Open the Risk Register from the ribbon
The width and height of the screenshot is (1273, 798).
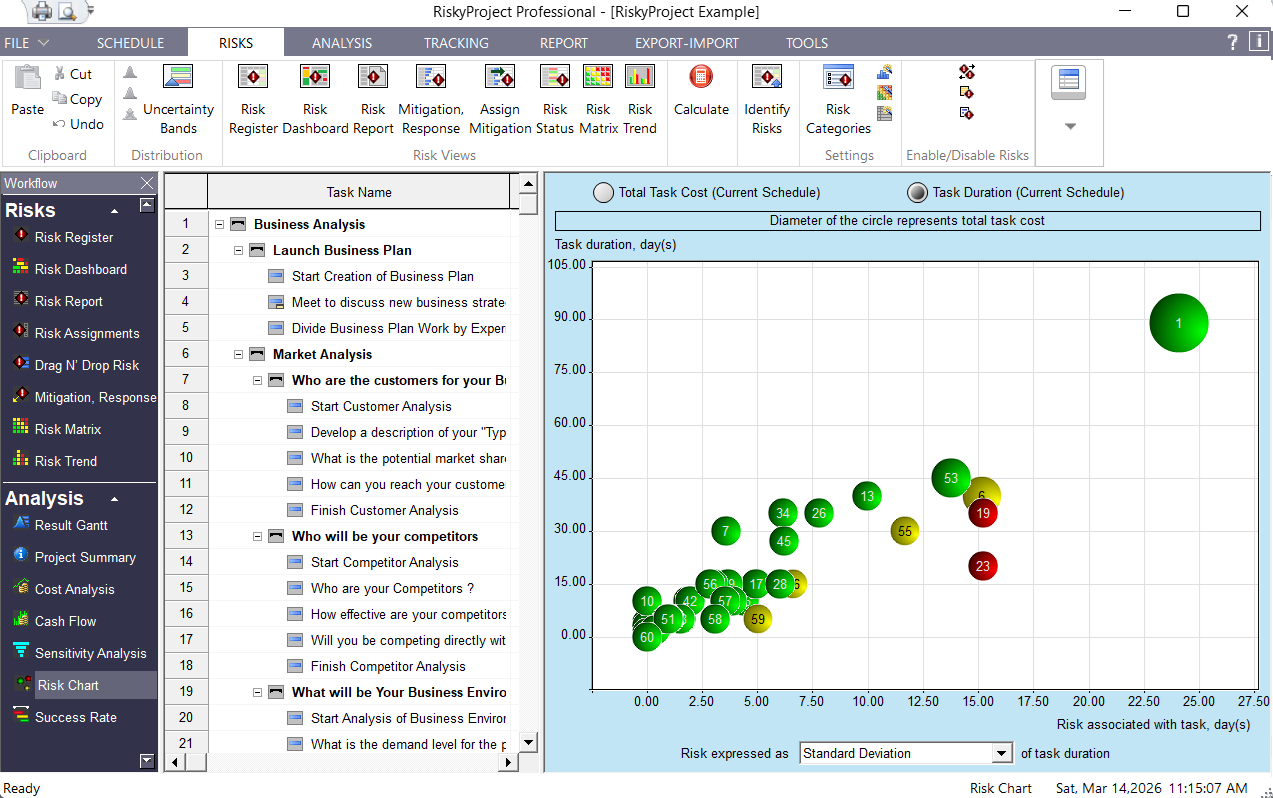pos(252,95)
